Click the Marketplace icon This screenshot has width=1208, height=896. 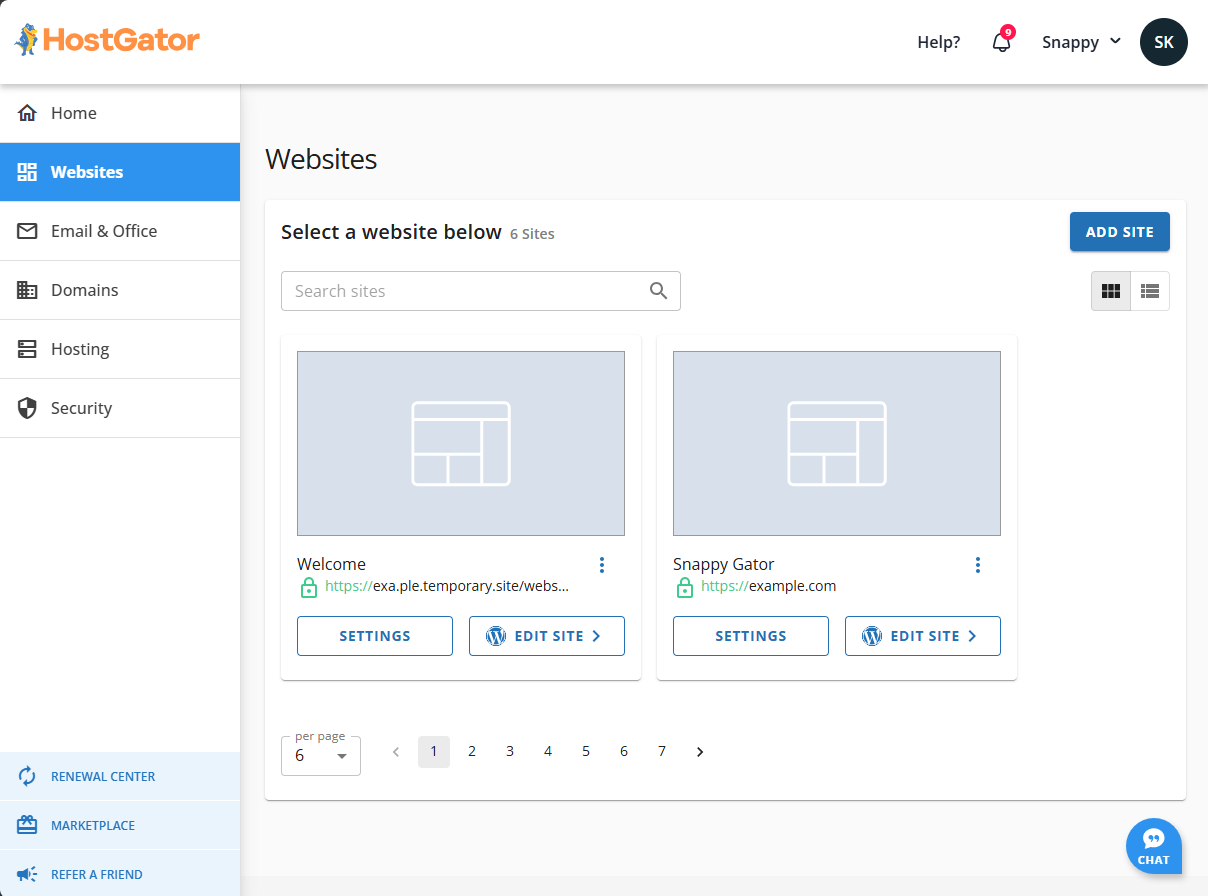click(x=27, y=825)
